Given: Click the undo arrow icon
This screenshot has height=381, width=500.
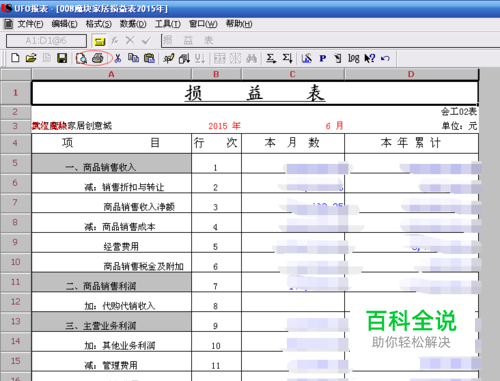Looking at the screenshot, I should click(385, 58).
